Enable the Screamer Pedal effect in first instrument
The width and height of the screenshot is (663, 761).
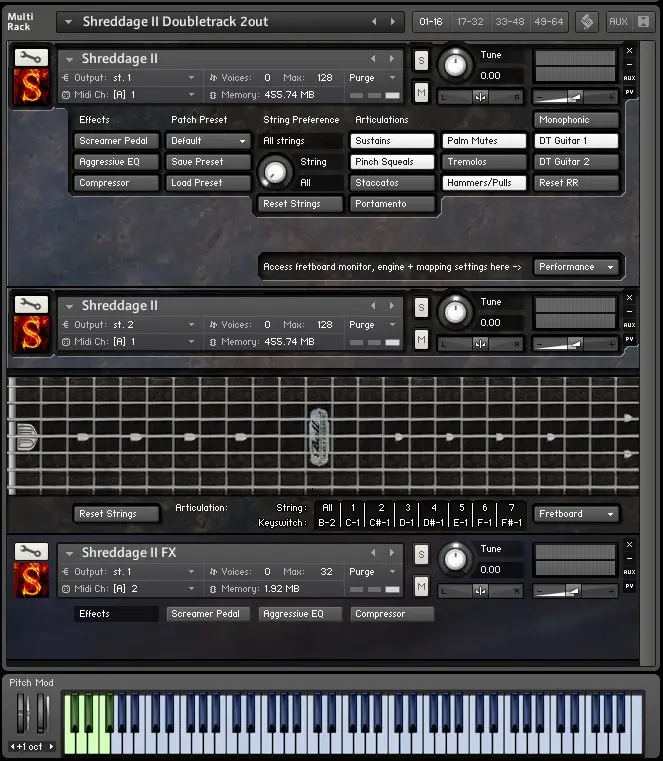coord(116,141)
